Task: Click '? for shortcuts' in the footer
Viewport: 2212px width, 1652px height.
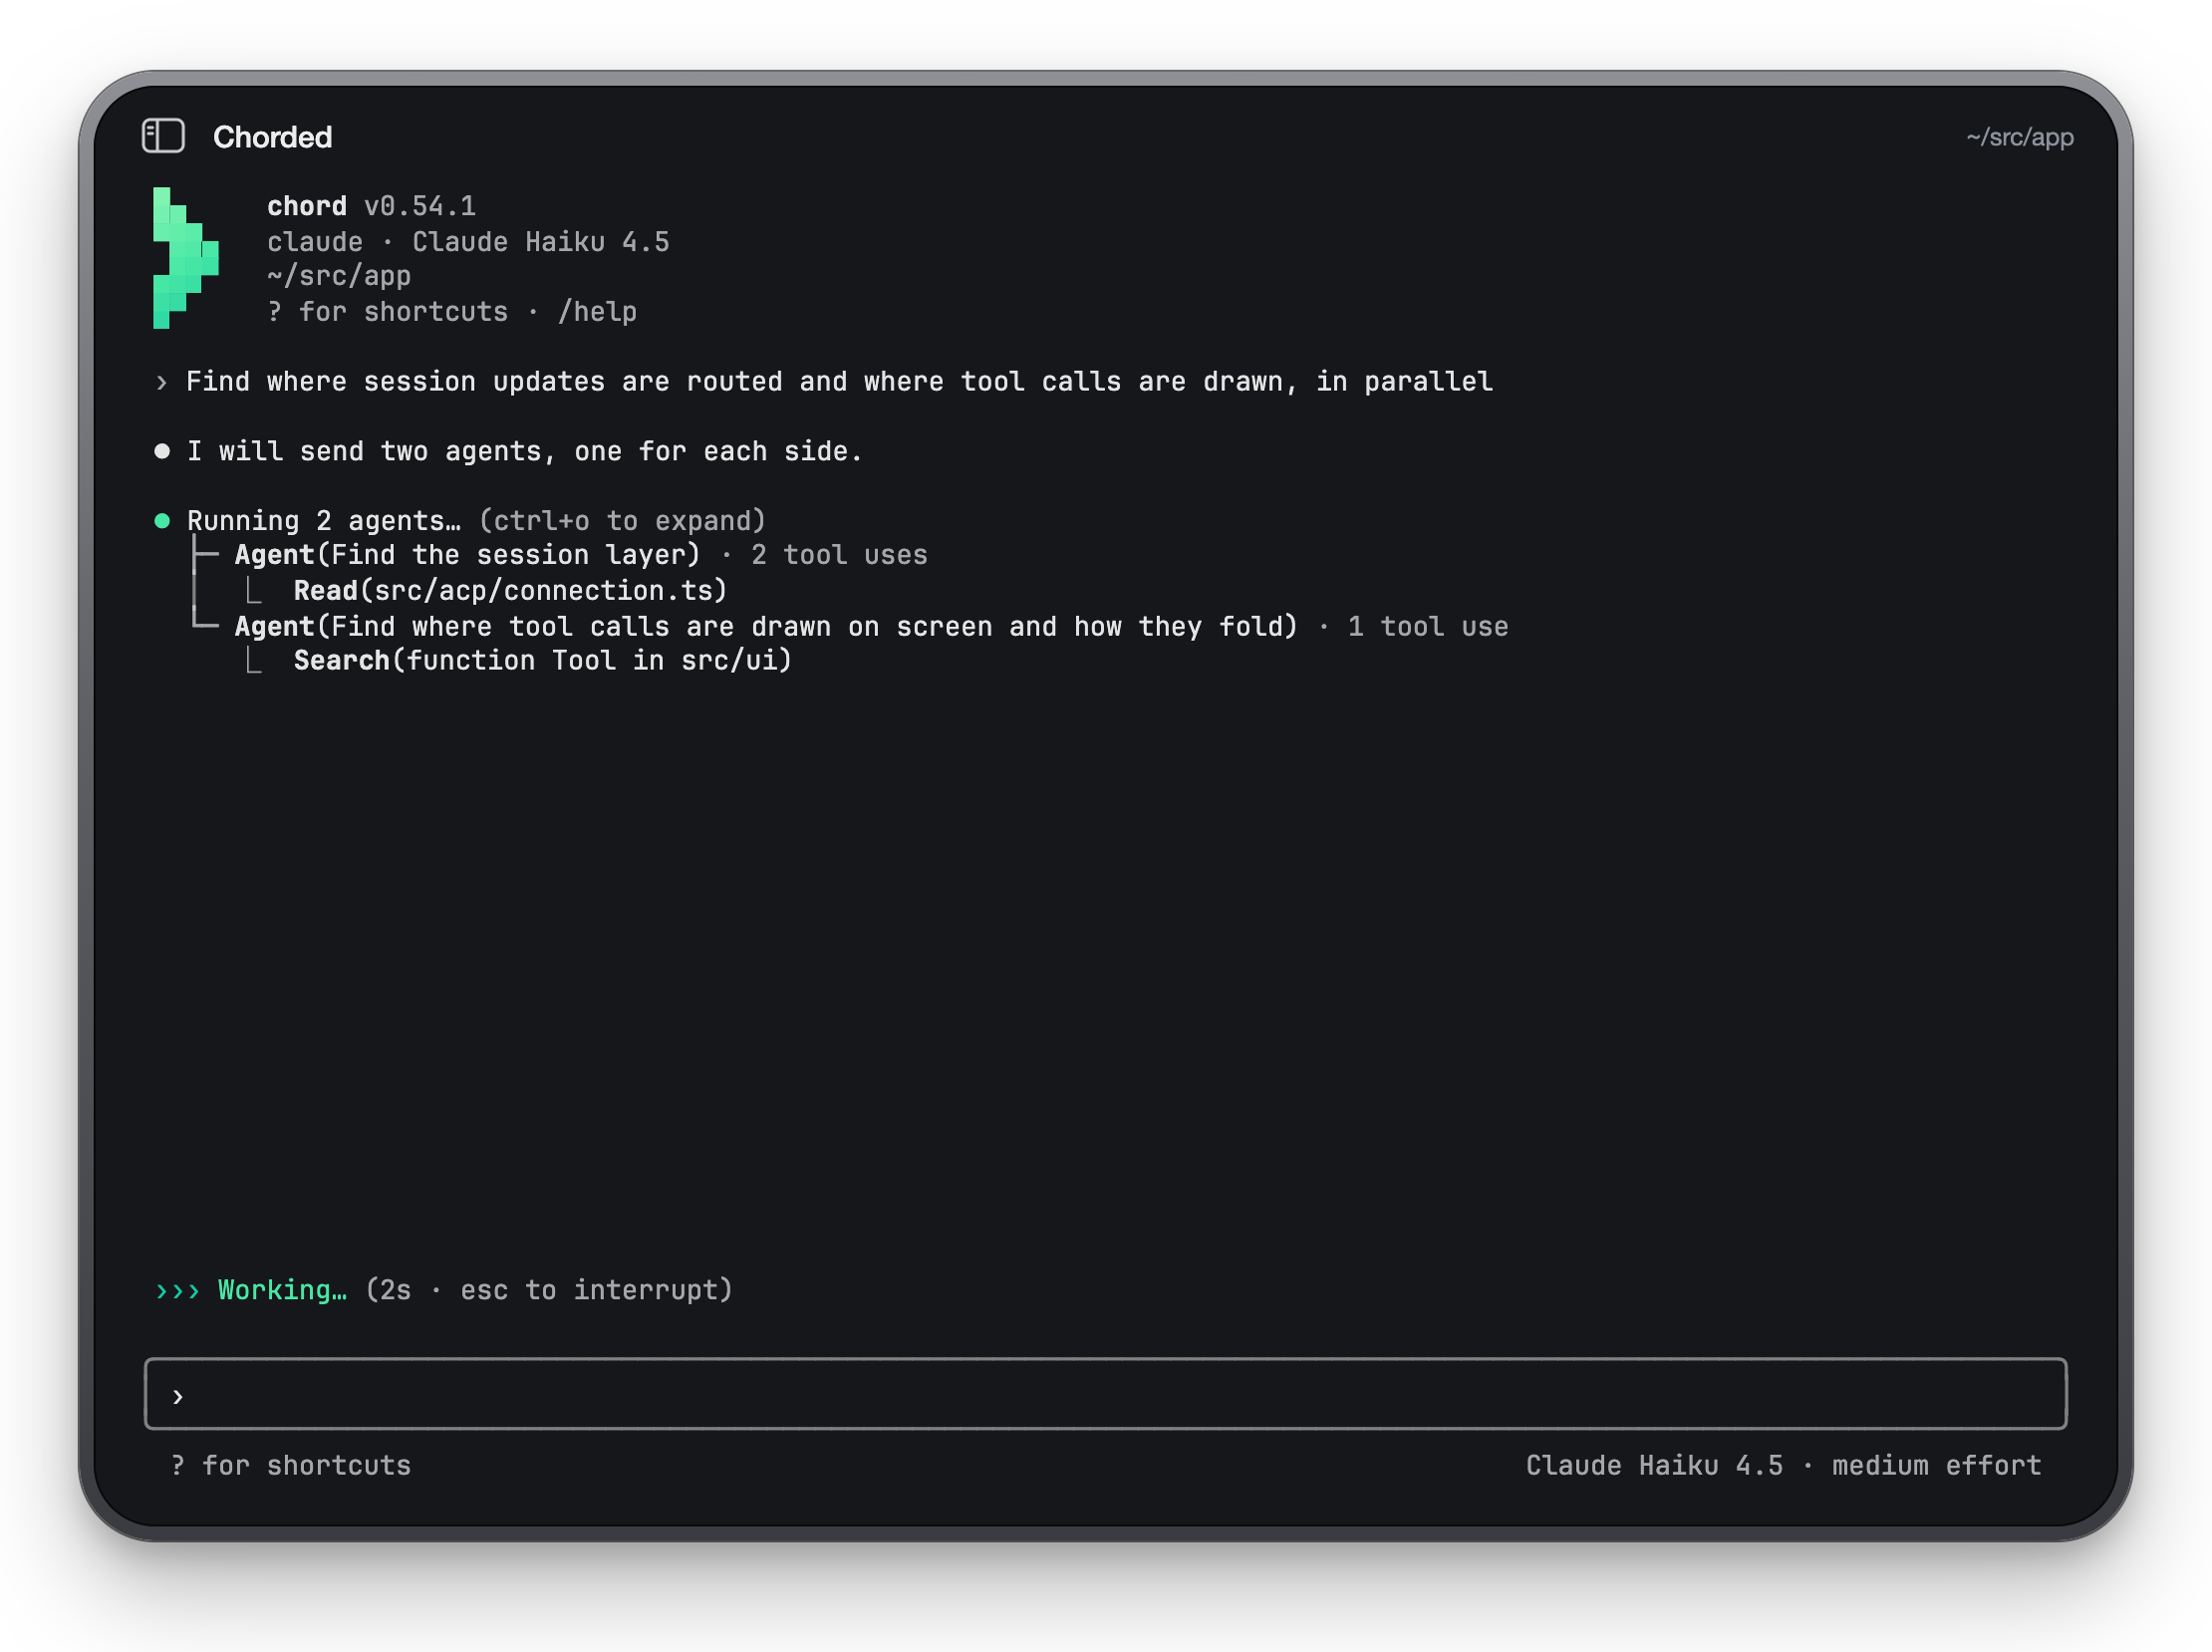Action: (x=291, y=1467)
